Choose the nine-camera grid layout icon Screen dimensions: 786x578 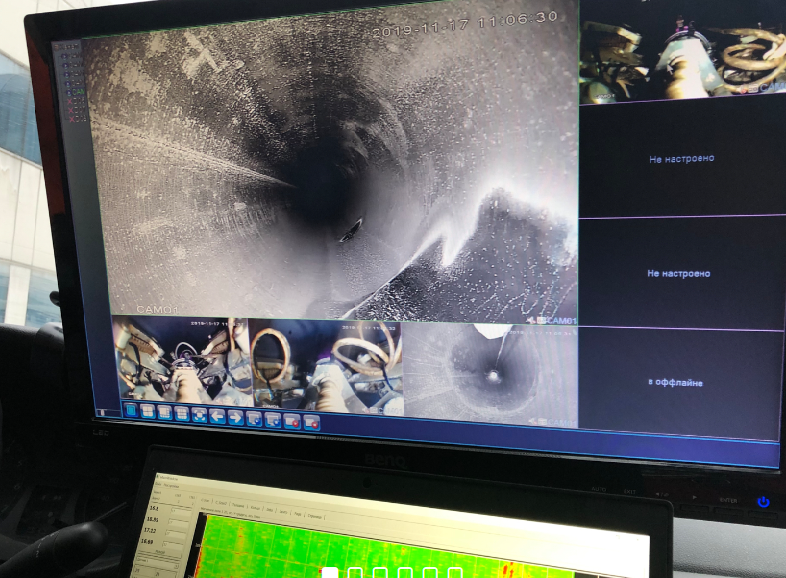click(164, 412)
